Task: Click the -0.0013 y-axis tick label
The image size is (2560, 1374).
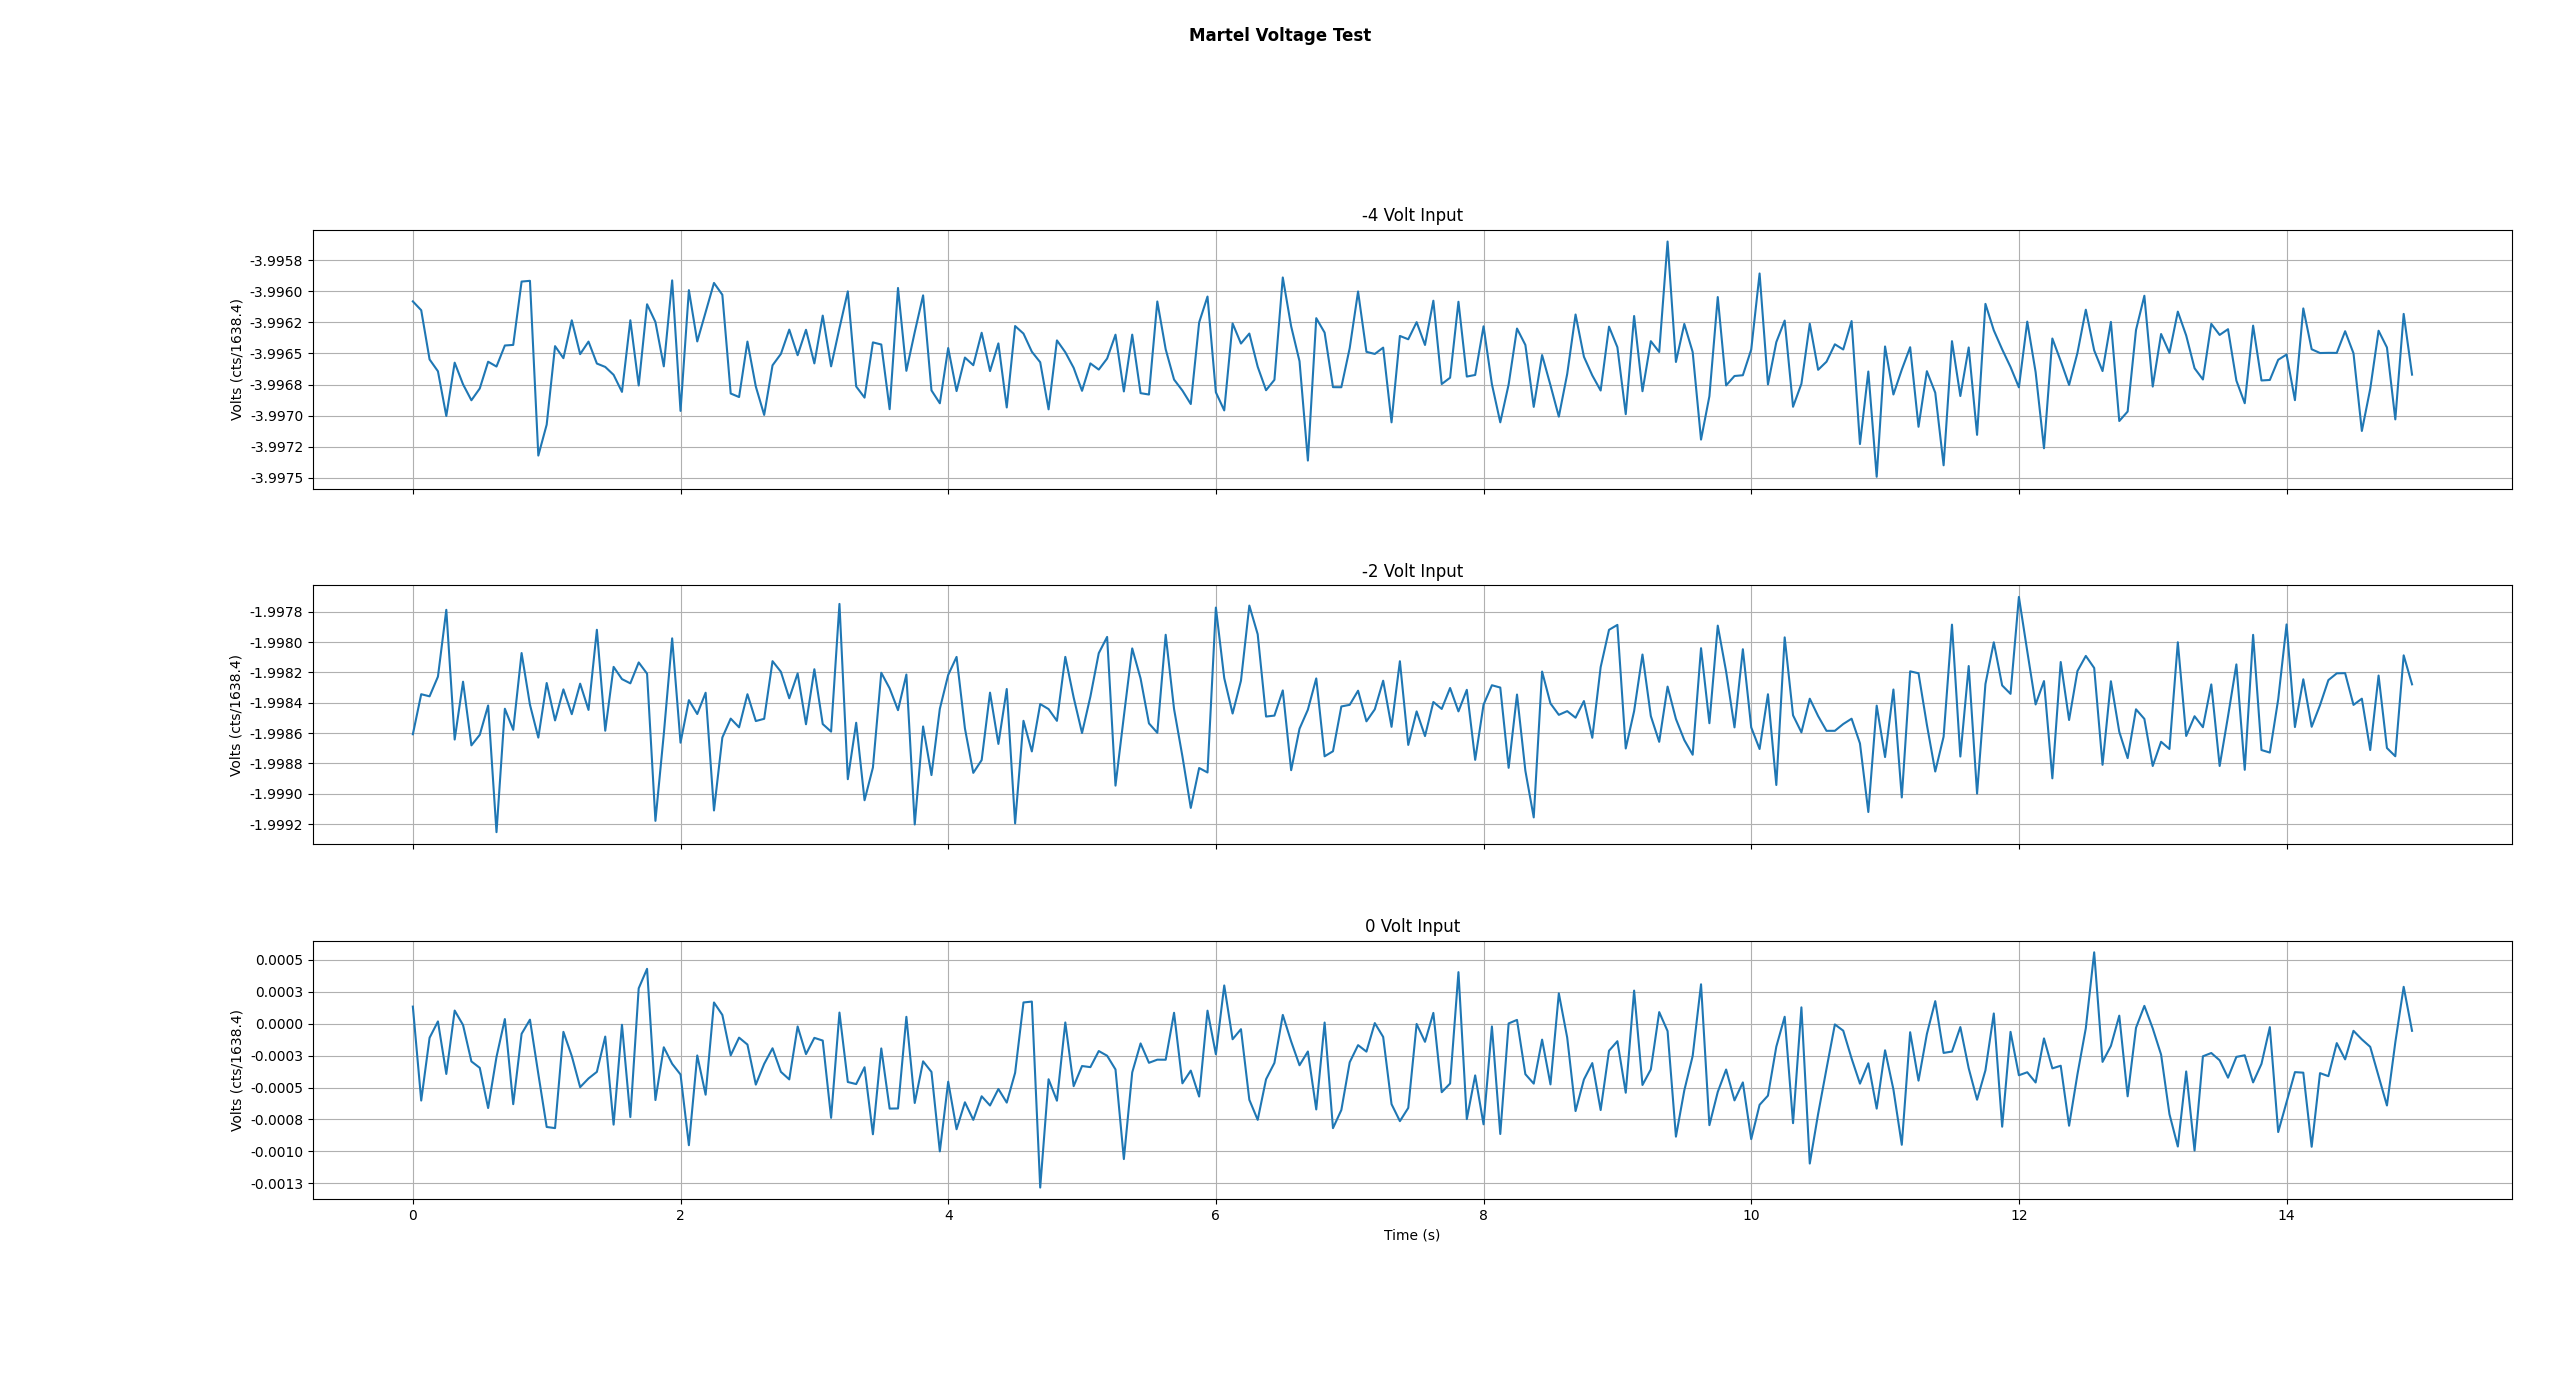Action: tap(276, 1184)
